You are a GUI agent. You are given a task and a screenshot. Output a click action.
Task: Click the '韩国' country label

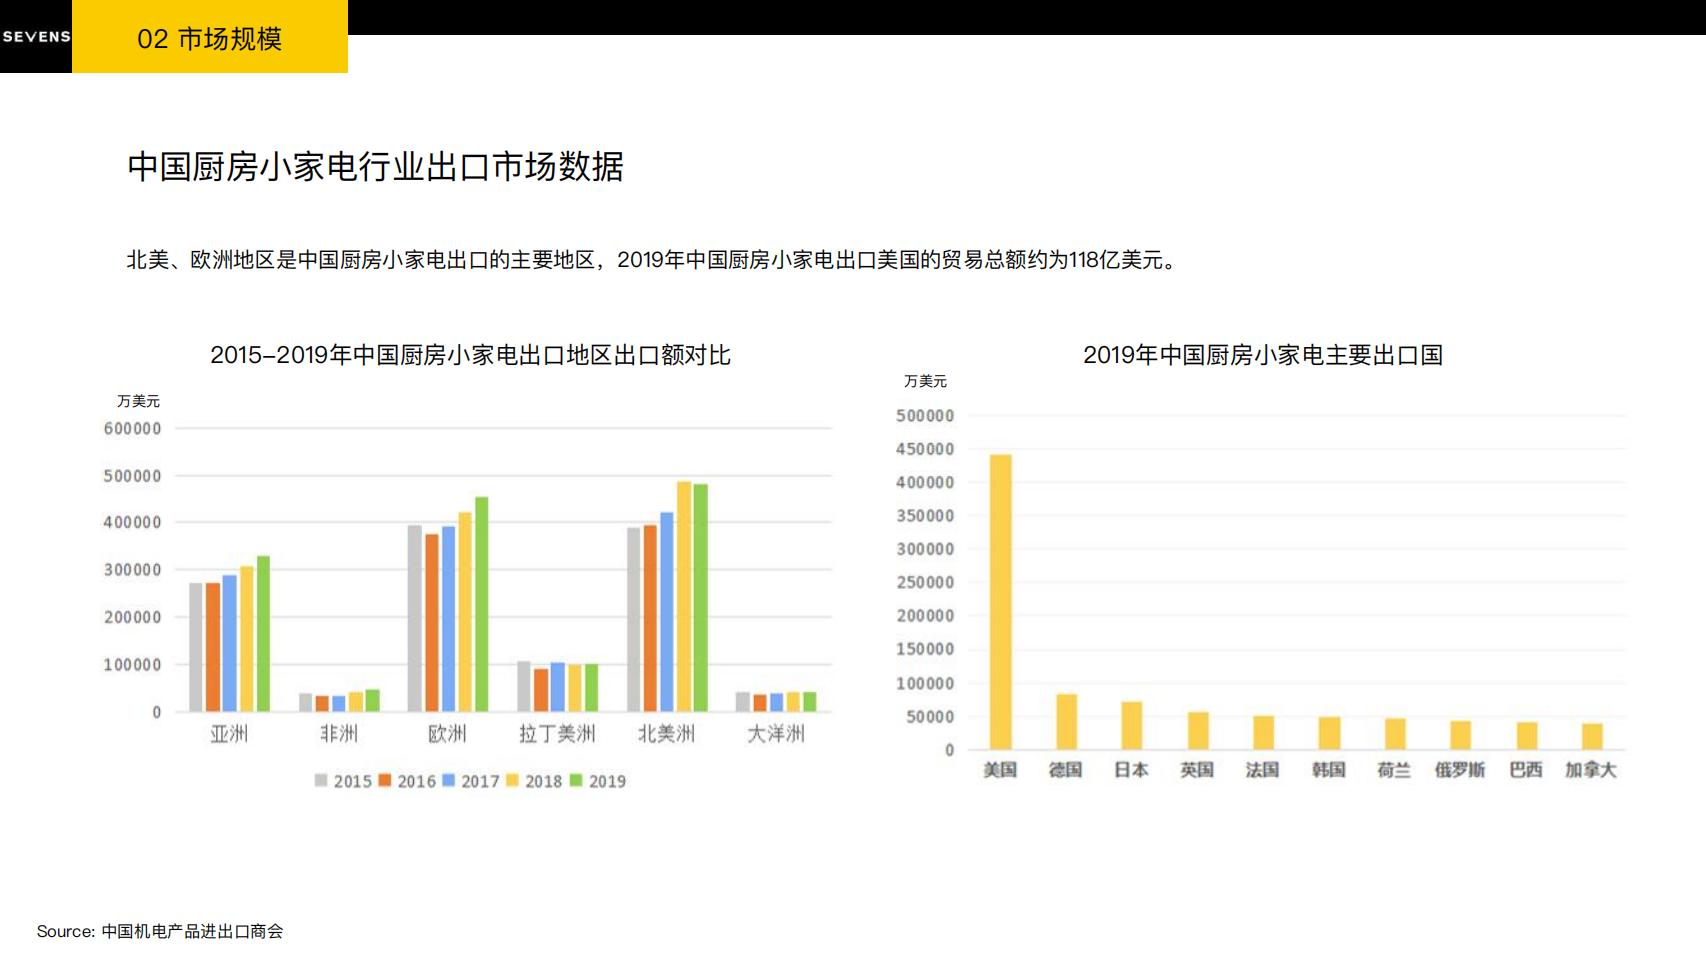pos(1328,770)
